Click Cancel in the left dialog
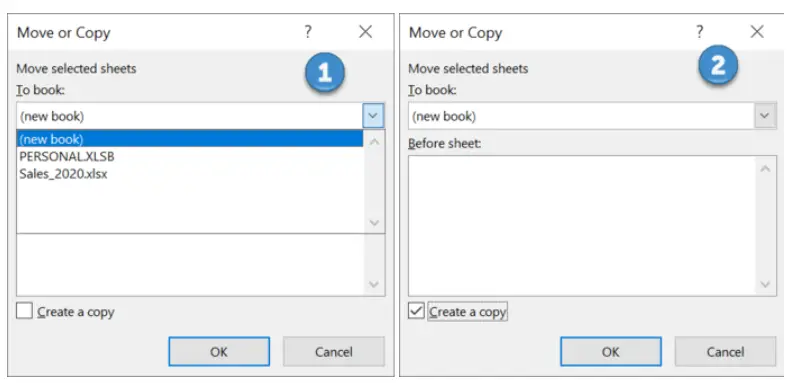This screenshot has height=383, width=794. (334, 352)
